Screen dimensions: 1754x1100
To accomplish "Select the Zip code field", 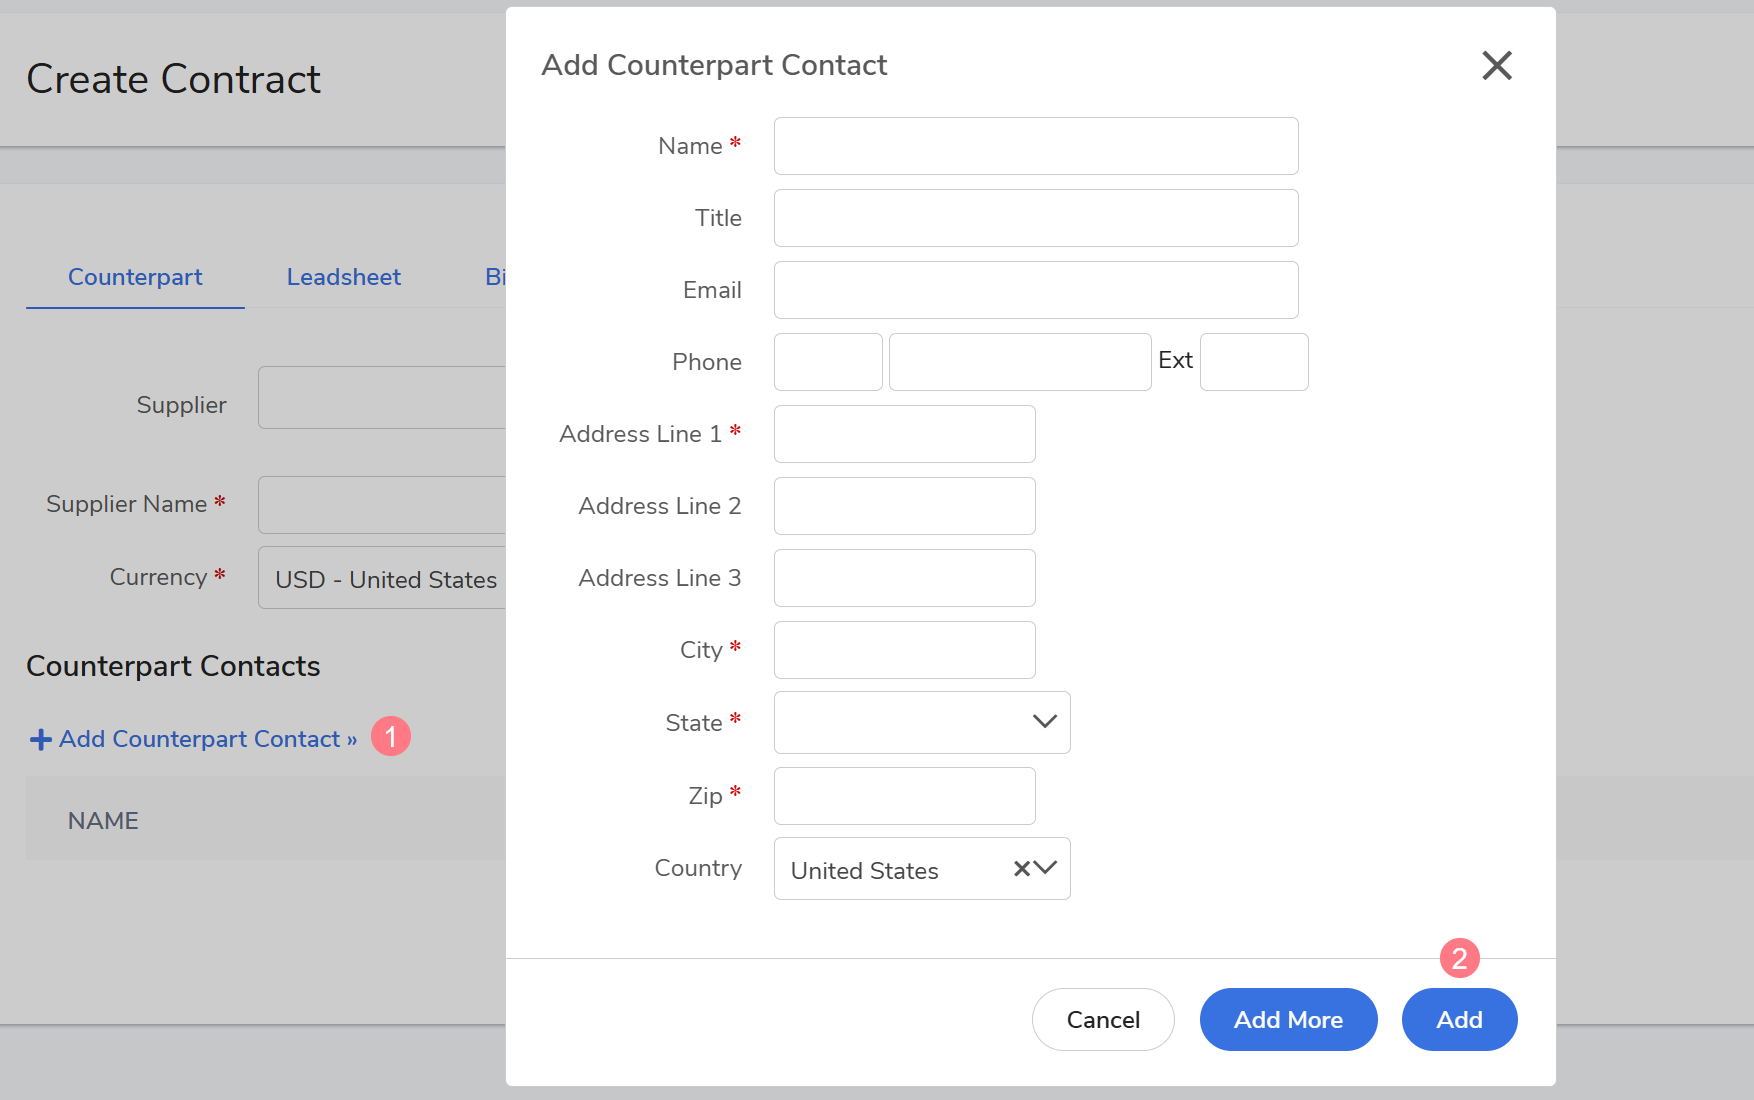I will pyautogui.click(x=904, y=796).
